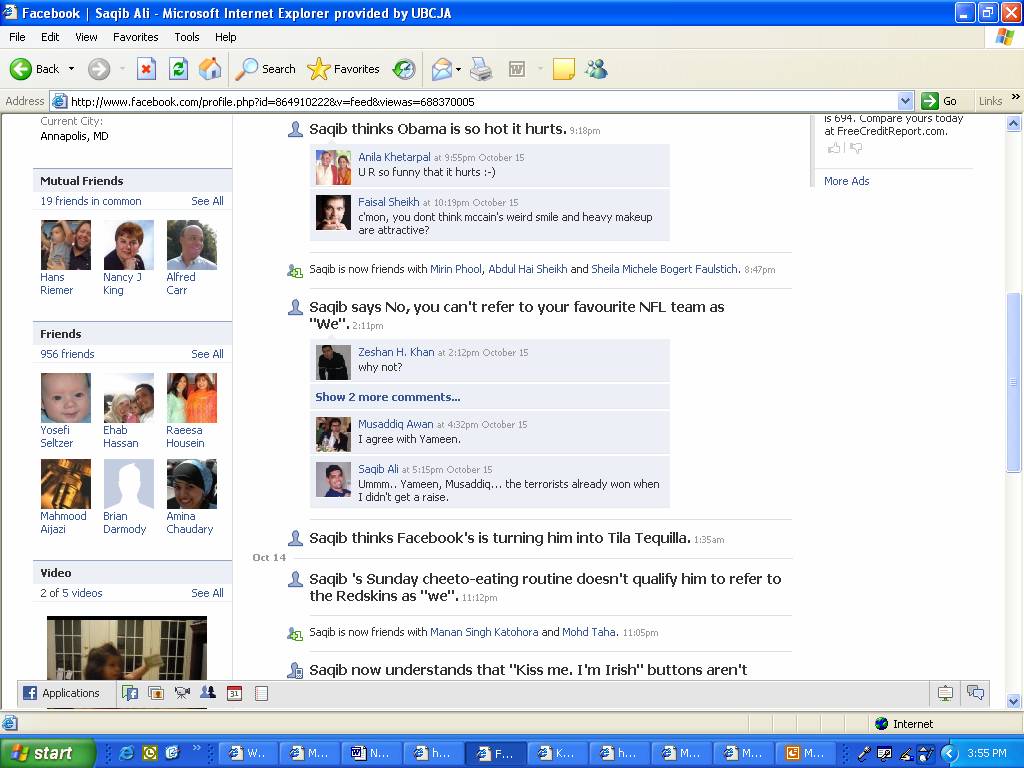
Task: Open 19 friends in common link
Action: pyautogui.click(x=91, y=201)
